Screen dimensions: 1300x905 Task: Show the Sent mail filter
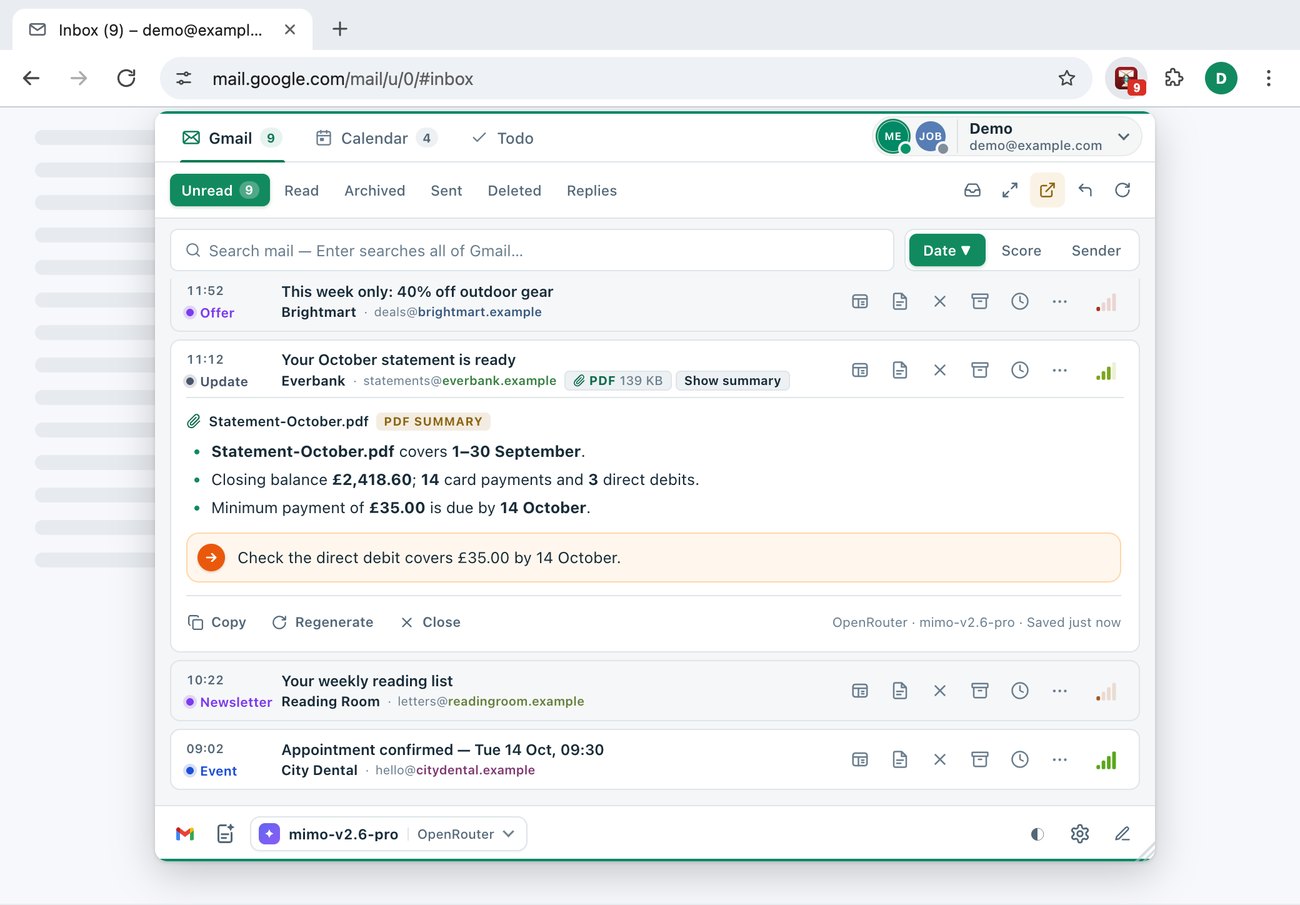(446, 191)
